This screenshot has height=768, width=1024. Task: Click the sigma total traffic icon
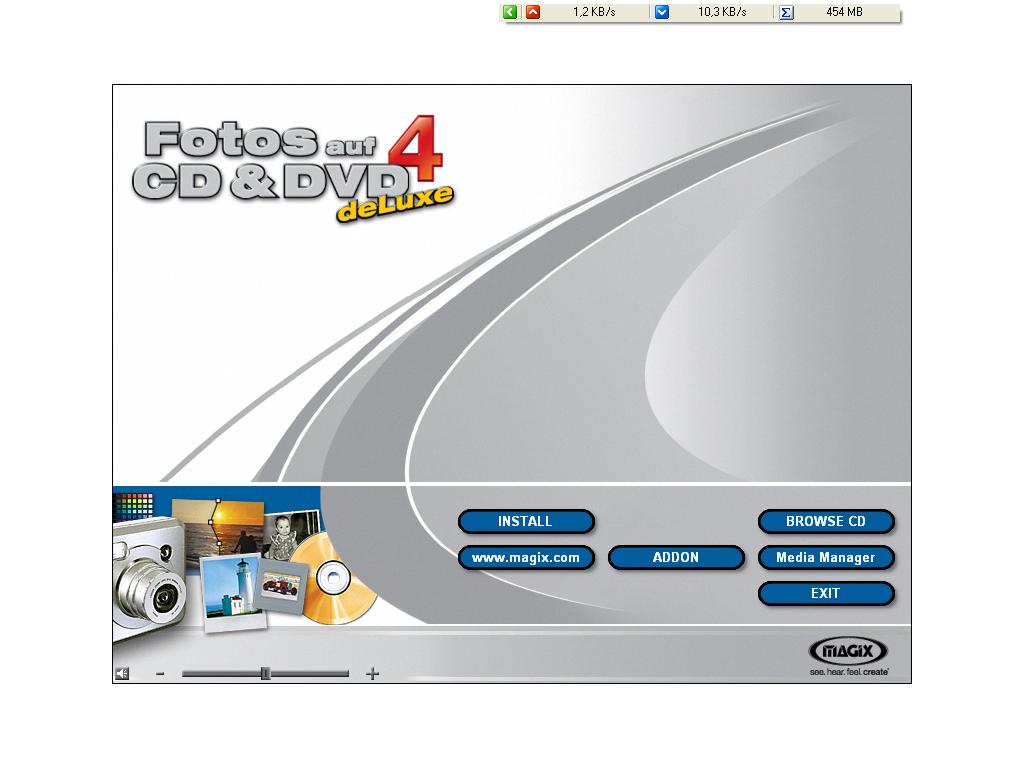pyautogui.click(x=786, y=12)
